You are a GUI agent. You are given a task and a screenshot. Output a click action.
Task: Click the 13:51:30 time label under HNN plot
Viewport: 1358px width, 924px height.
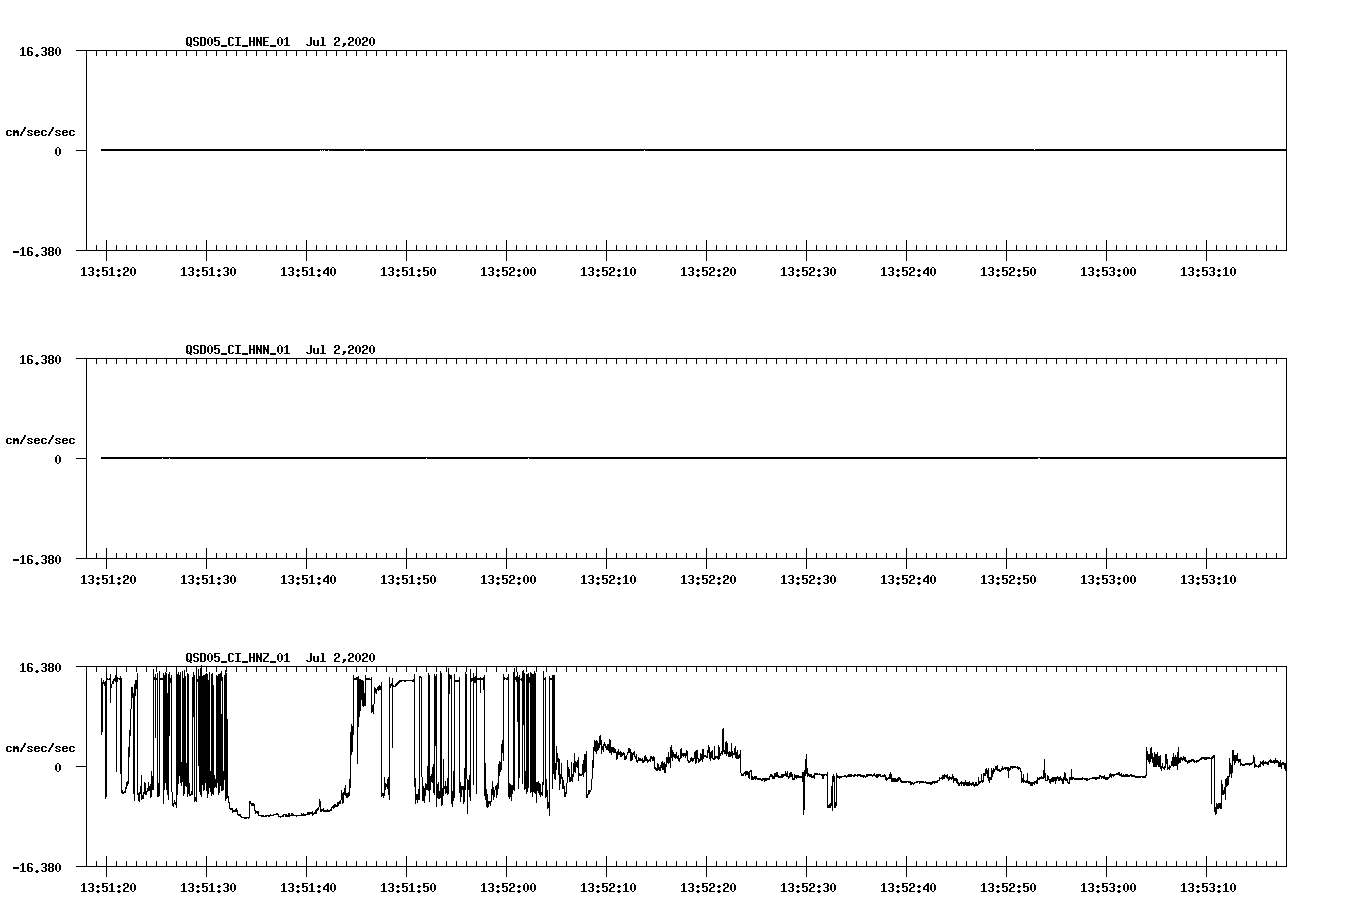[x=208, y=580]
